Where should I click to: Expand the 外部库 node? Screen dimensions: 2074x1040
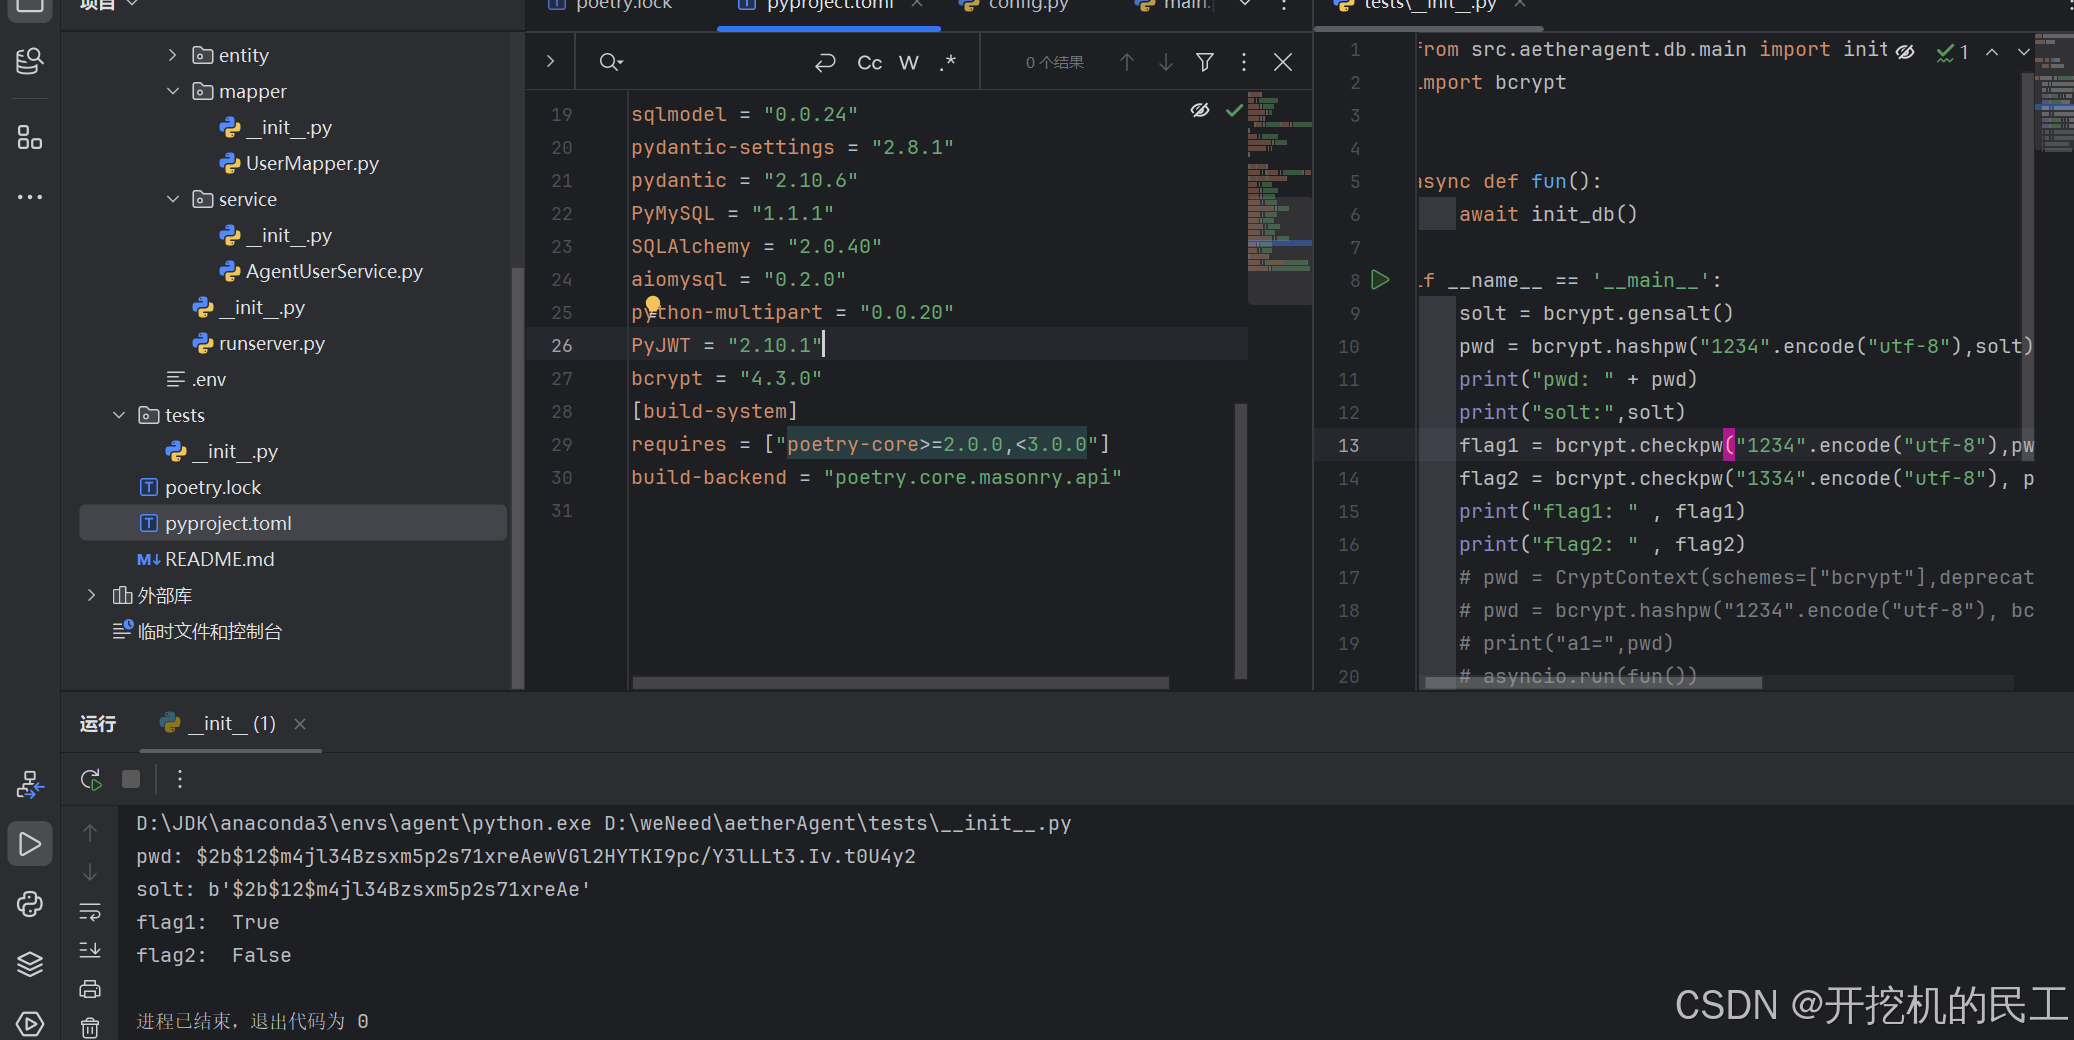[x=91, y=595]
